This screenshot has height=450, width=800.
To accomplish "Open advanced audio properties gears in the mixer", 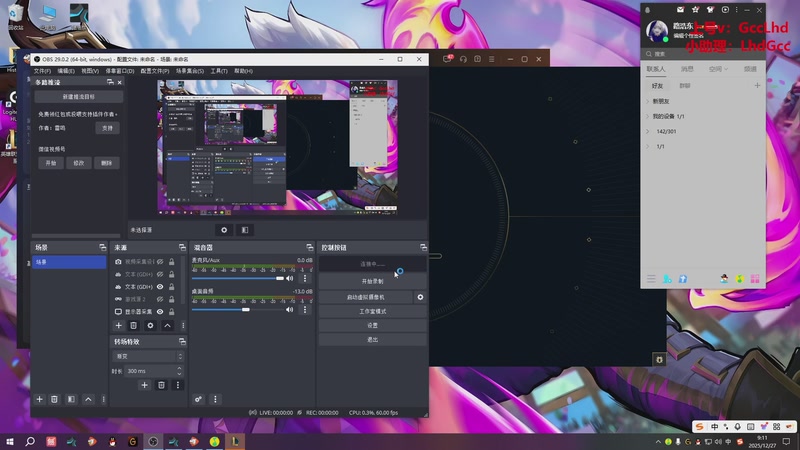I will point(198,399).
